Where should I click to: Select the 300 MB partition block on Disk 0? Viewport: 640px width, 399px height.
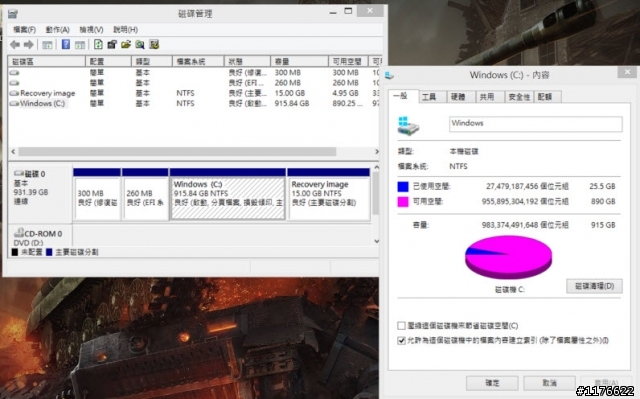click(97, 194)
